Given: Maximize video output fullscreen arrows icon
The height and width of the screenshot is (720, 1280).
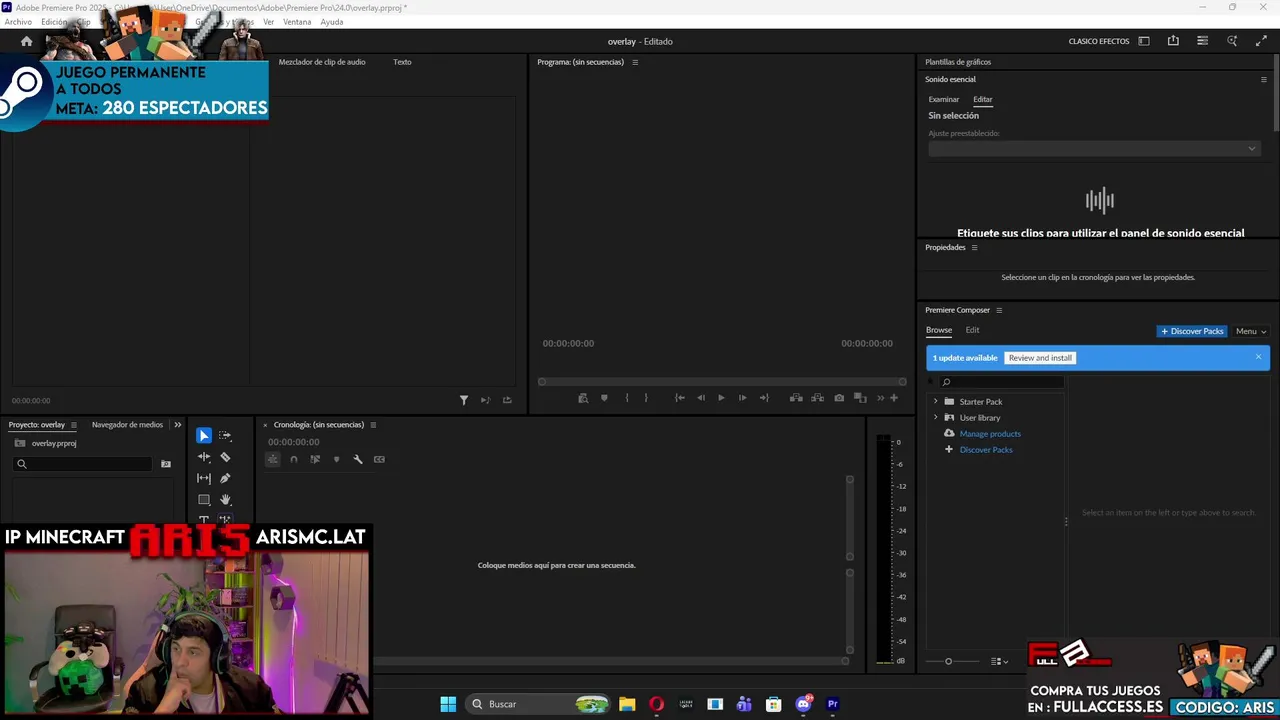Looking at the screenshot, I should point(1261,41).
